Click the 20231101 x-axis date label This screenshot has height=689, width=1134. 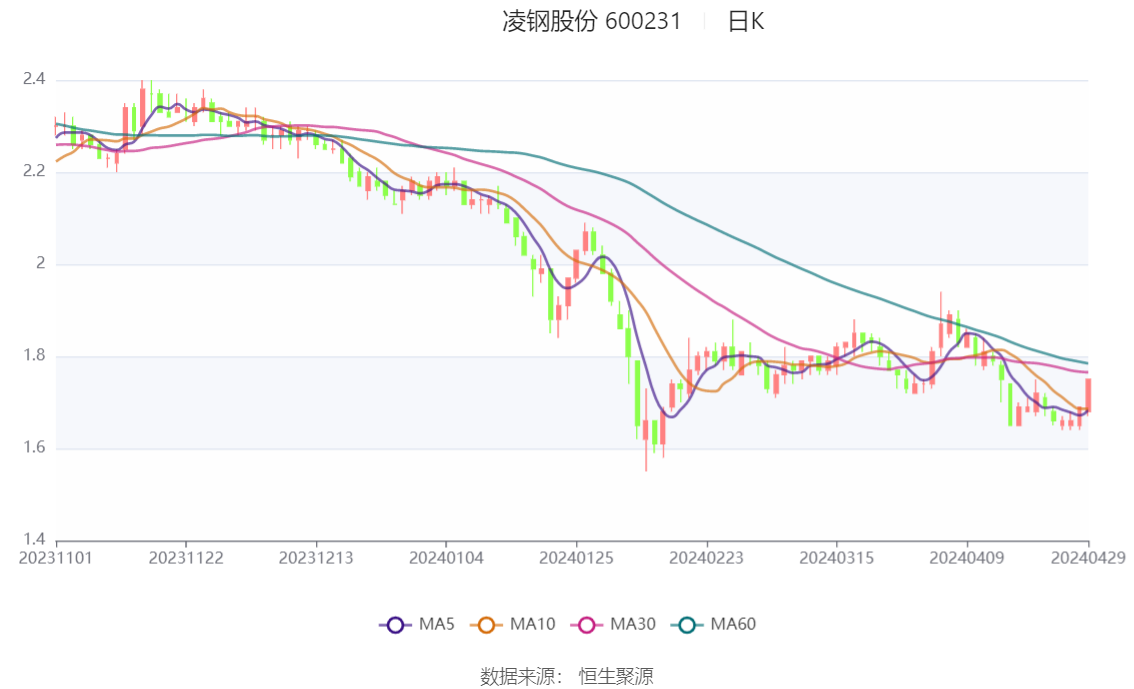[56, 558]
